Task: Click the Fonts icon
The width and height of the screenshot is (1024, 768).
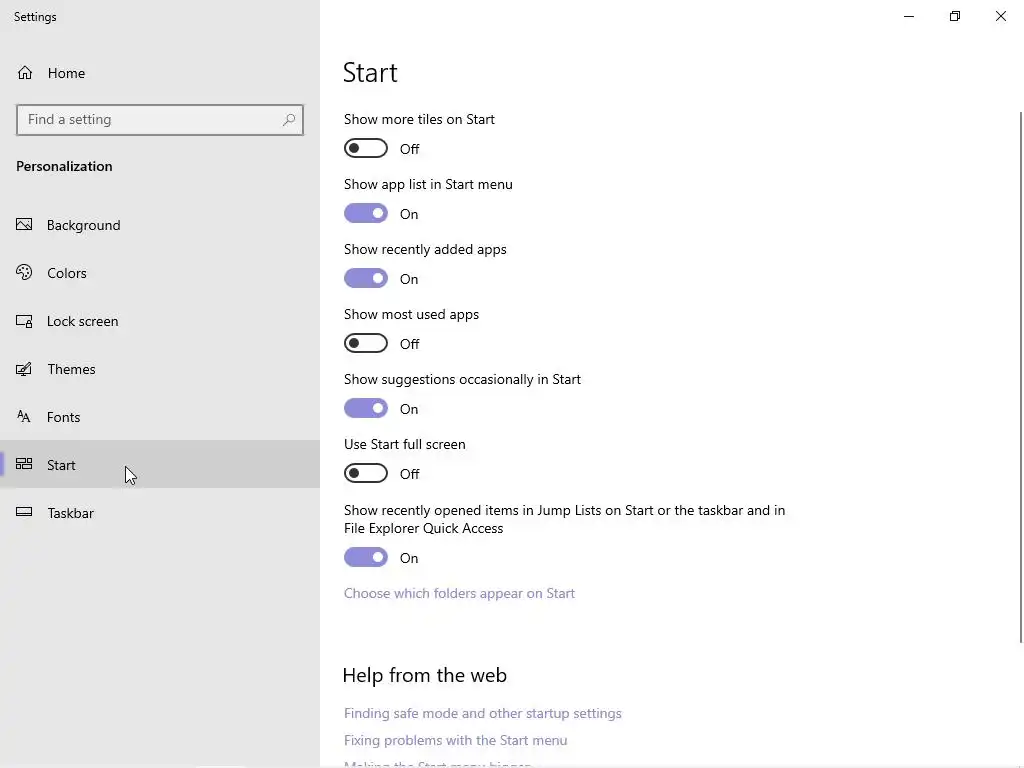Action: click(25, 417)
